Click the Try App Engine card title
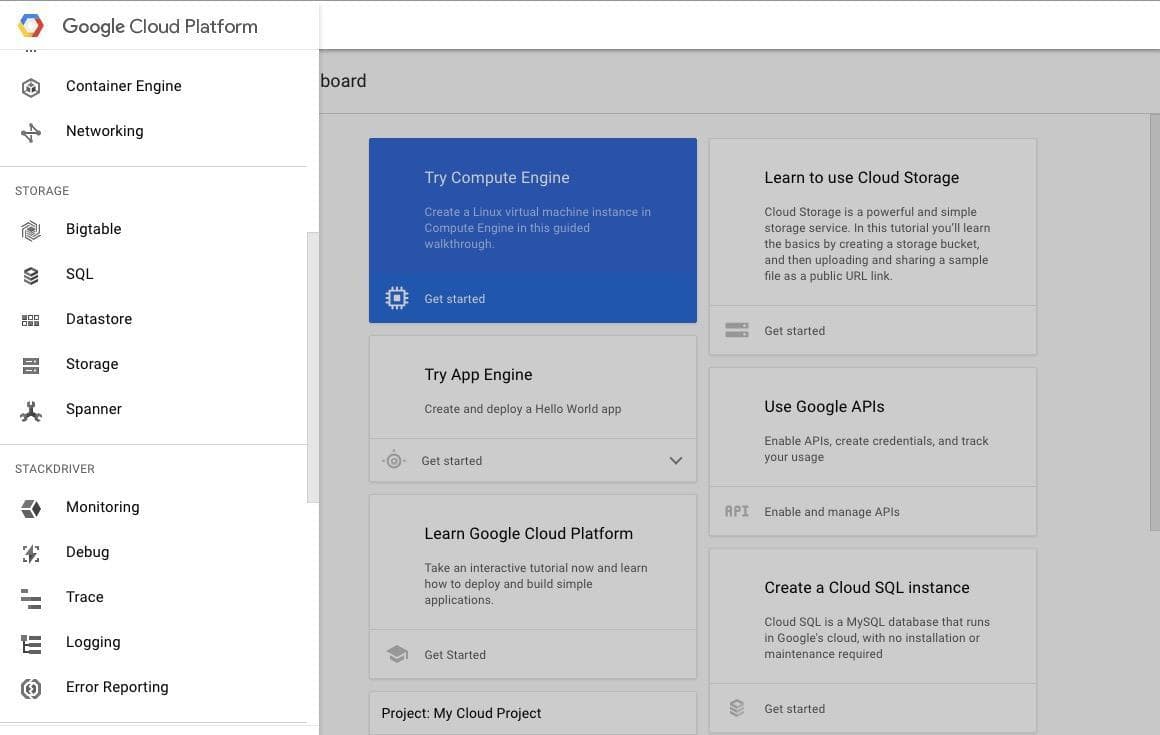 [x=478, y=375]
